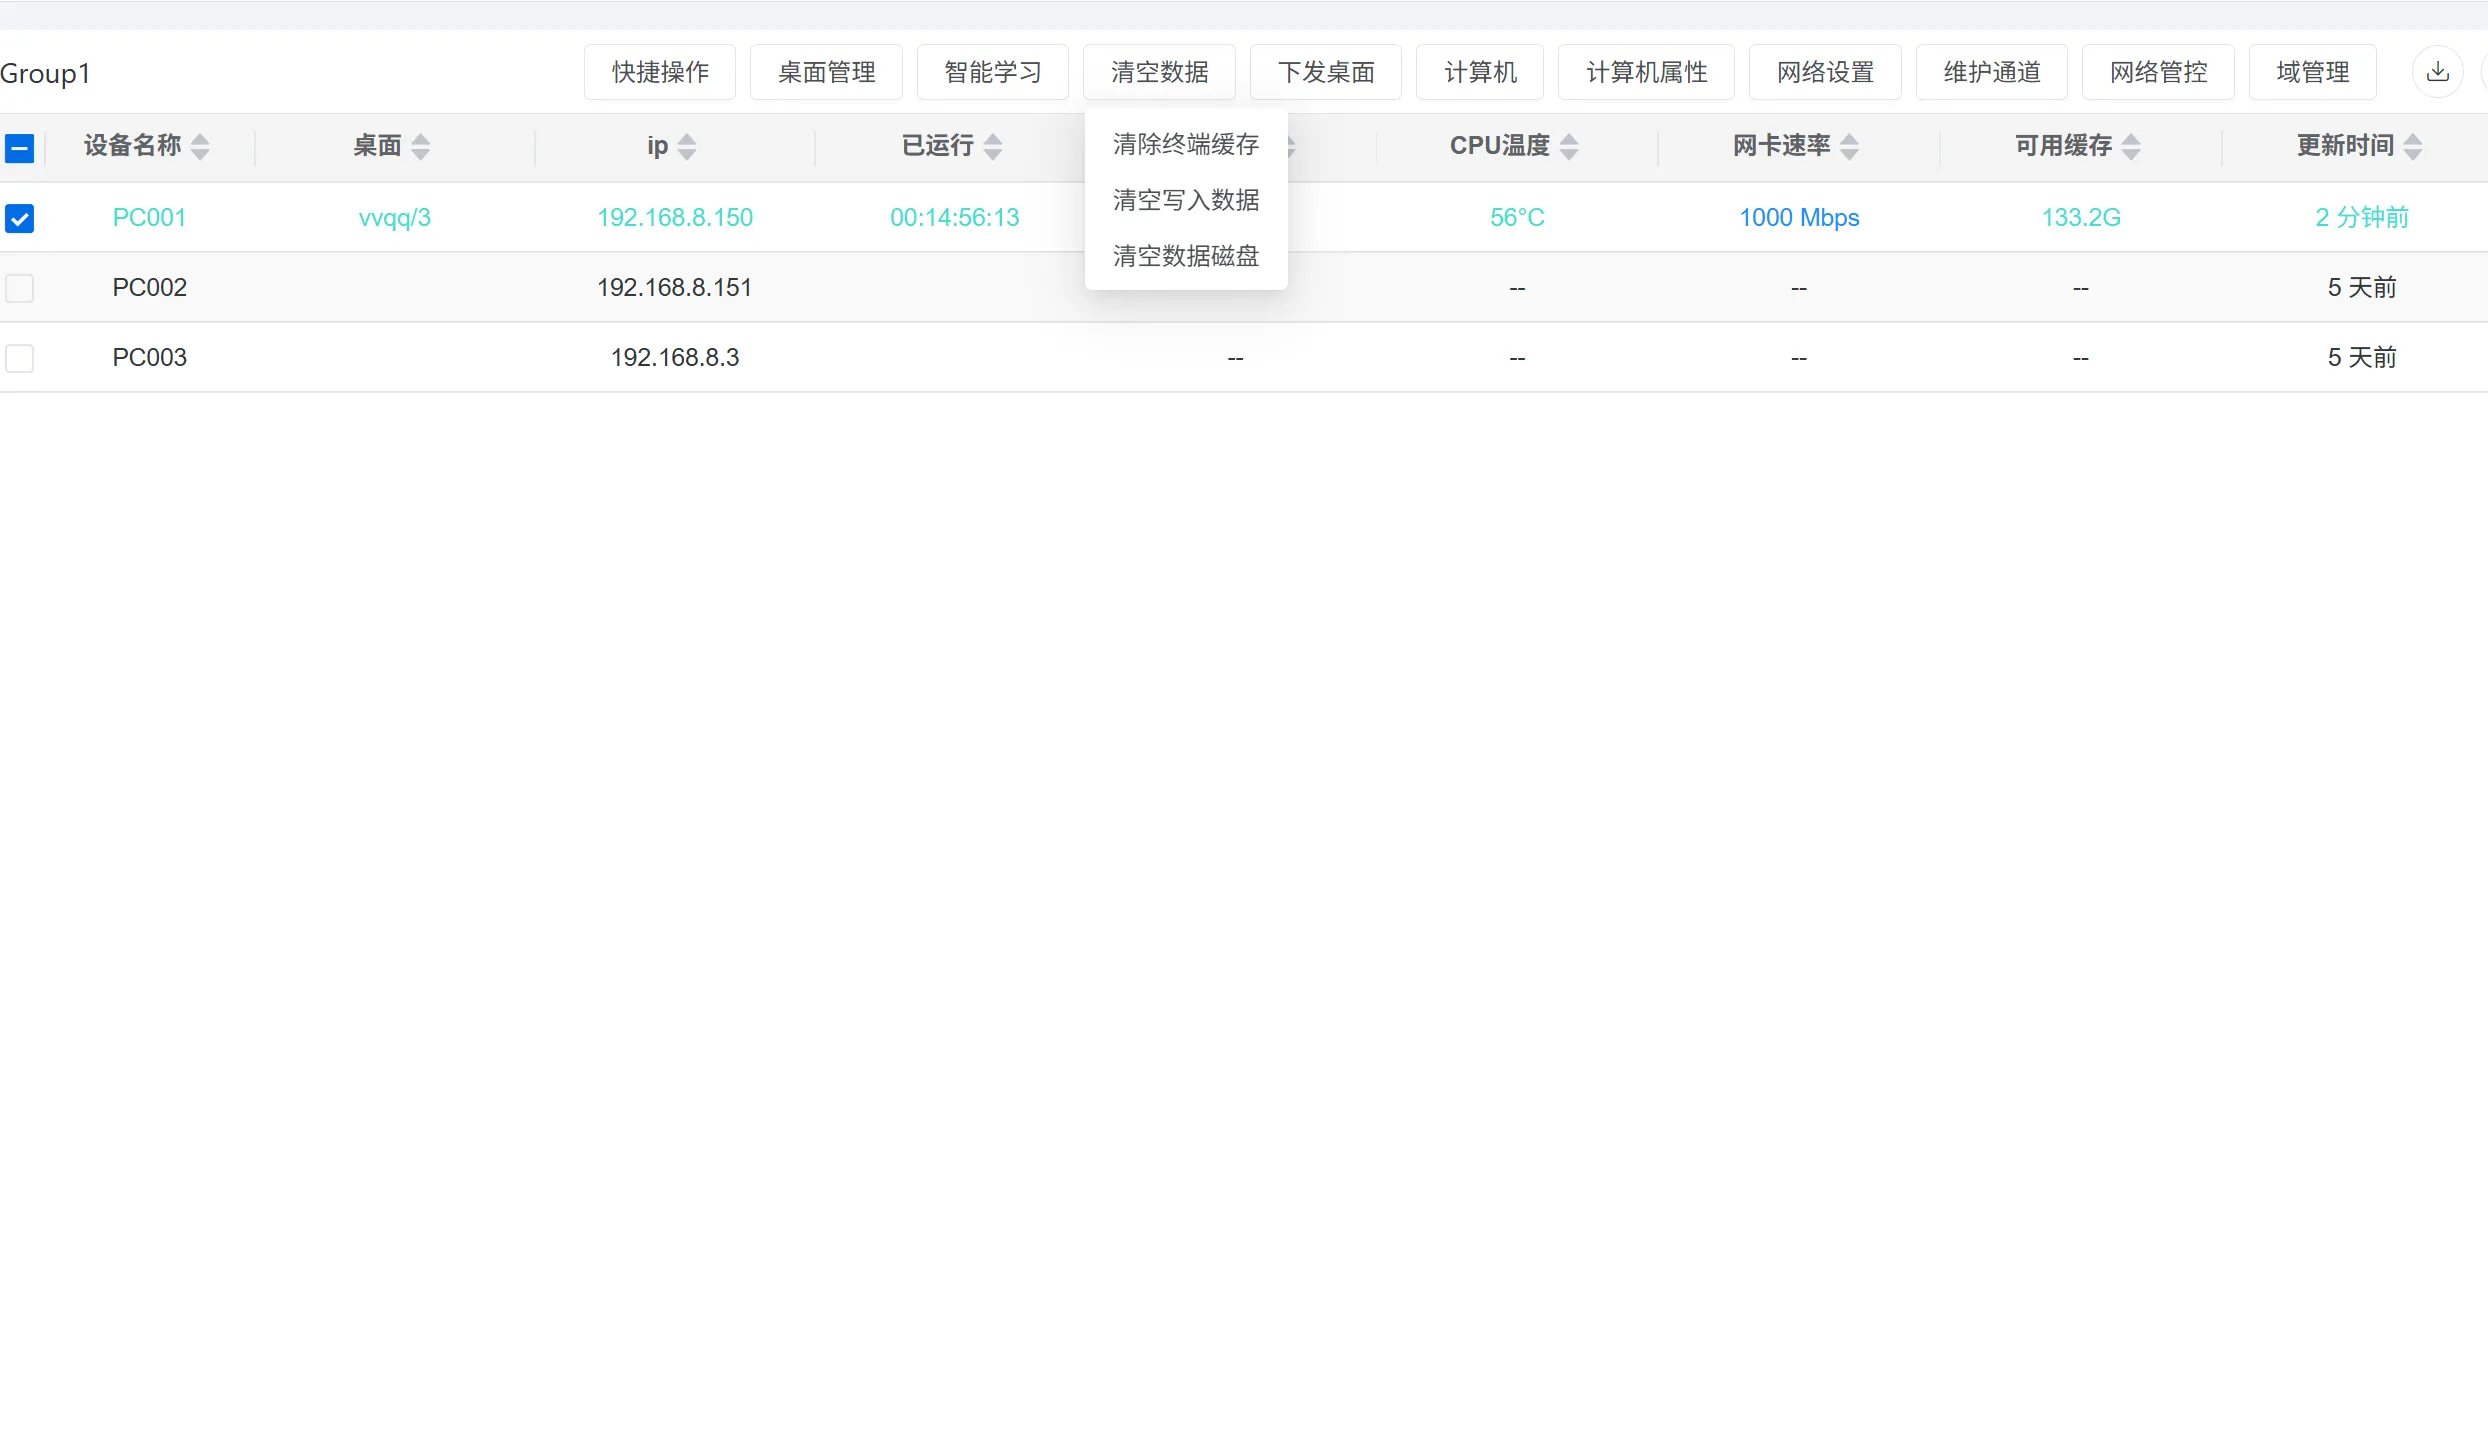Open device details via PC001 link
This screenshot has width=2488, height=1455.
(x=149, y=216)
